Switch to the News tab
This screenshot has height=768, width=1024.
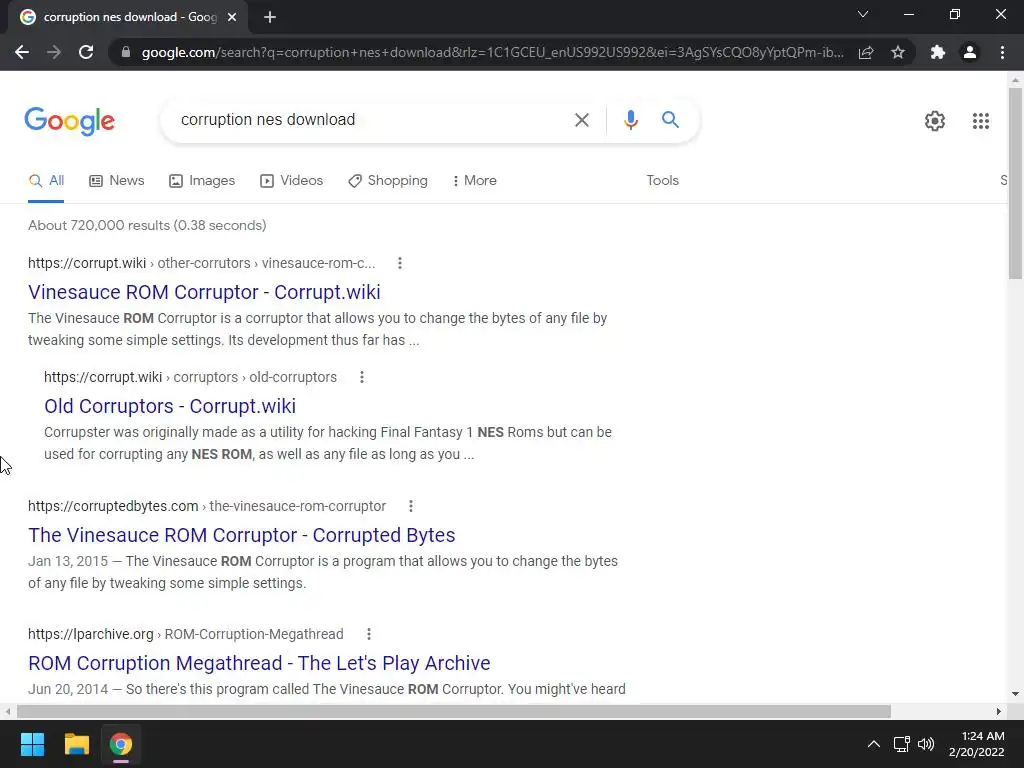pyautogui.click(x=116, y=181)
